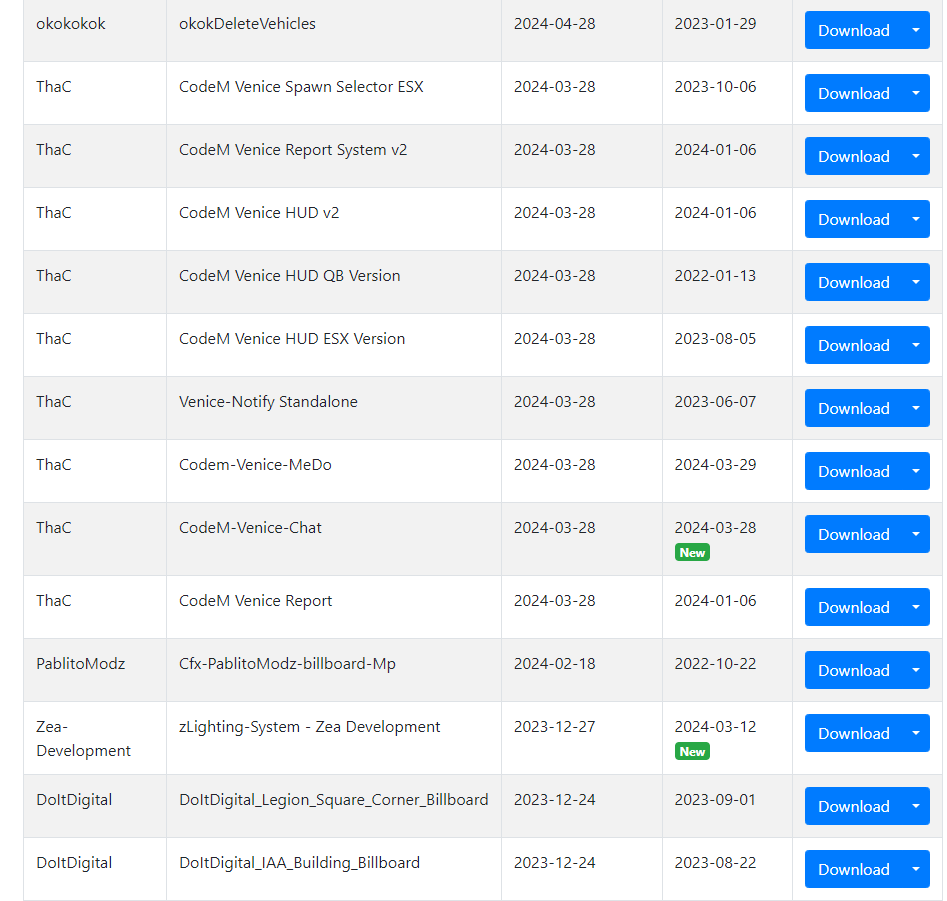This screenshot has height=901, width=947.
Task: Download Codem-Venice-MeDo
Action: pos(853,471)
